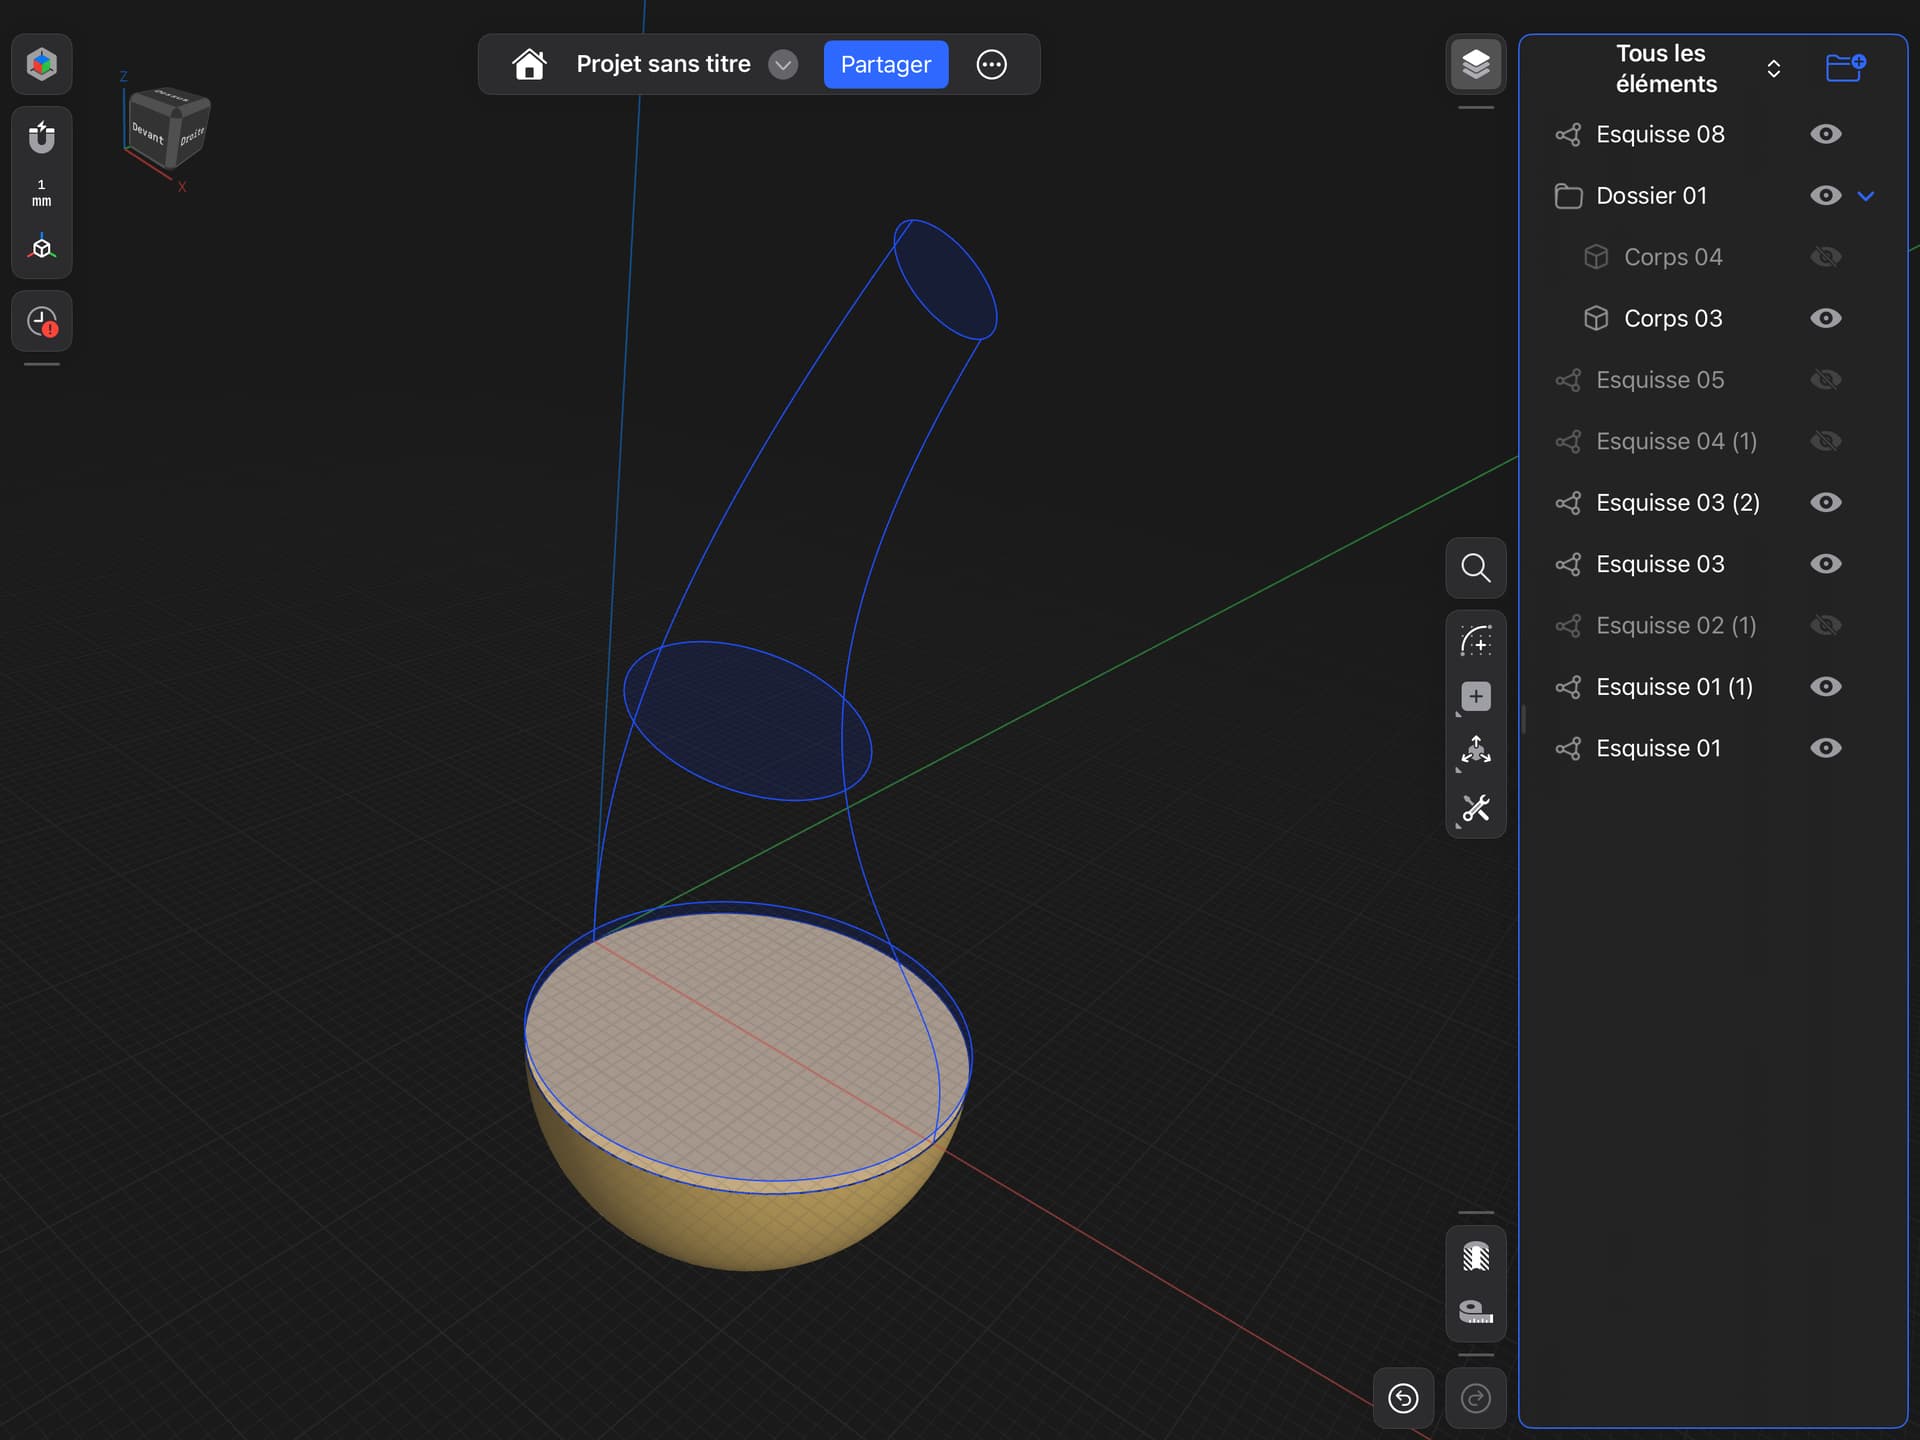Open the magnifier search tool
This screenshot has height=1440, width=1920.
[x=1476, y=568]
